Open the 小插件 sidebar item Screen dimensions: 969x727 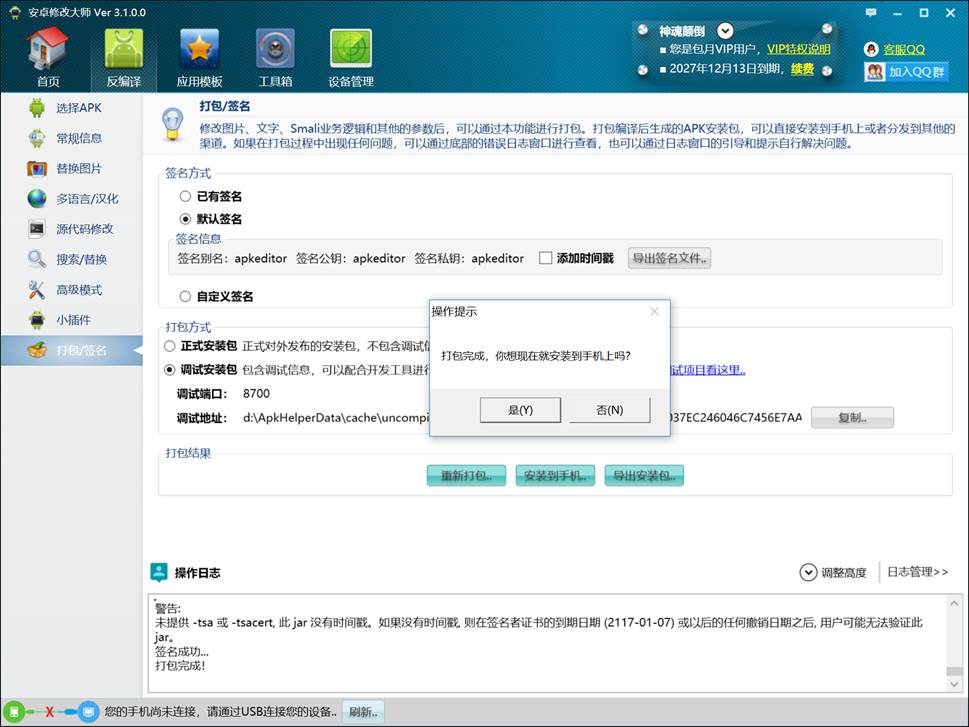coord(72,320)
